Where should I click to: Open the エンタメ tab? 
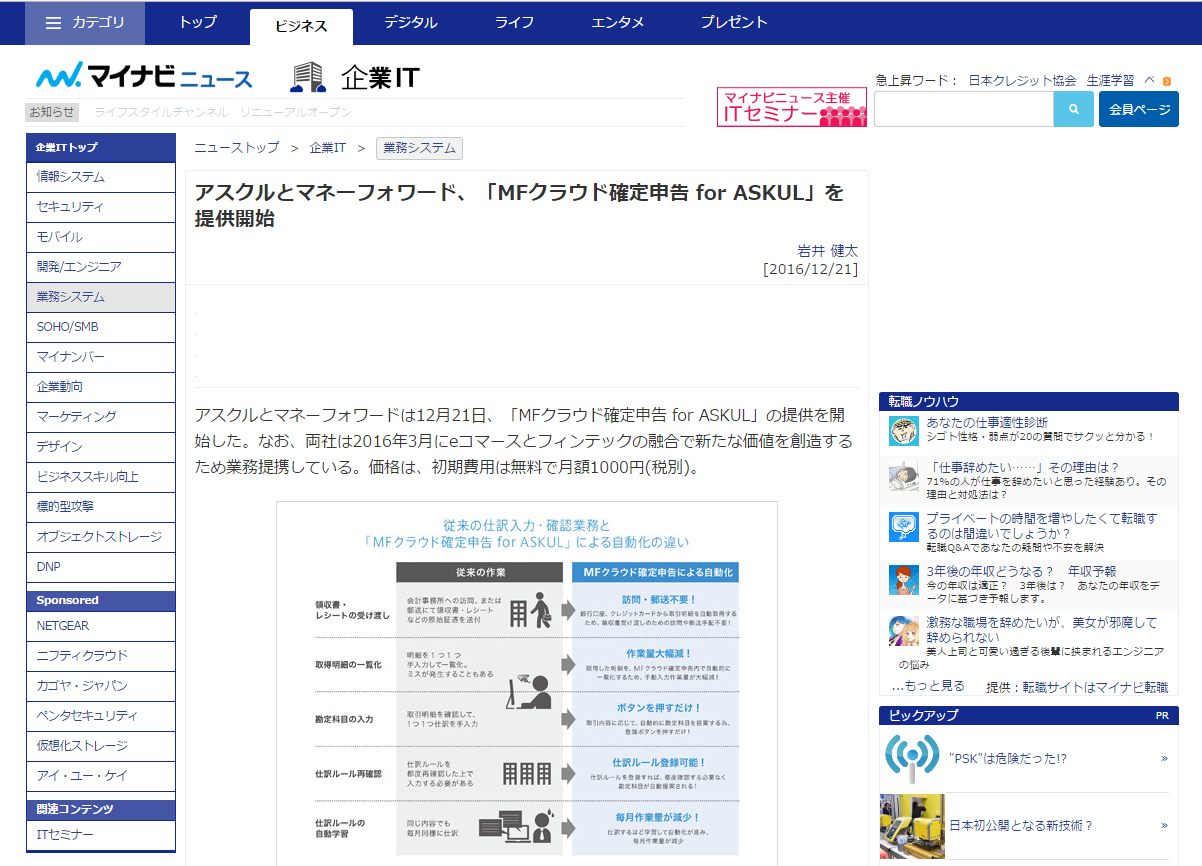pyautogui.click(x=617, y=23)
